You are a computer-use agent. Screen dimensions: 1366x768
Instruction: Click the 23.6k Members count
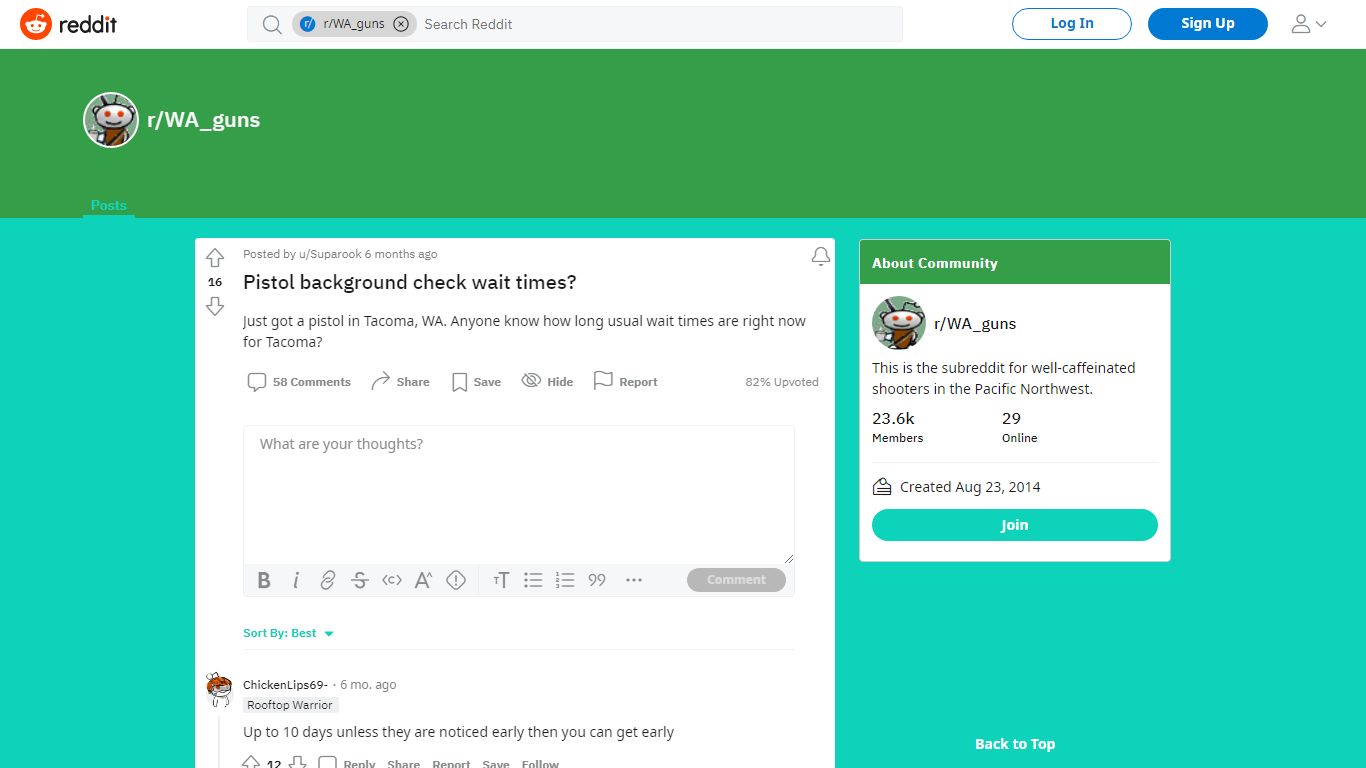pos(898,427)
